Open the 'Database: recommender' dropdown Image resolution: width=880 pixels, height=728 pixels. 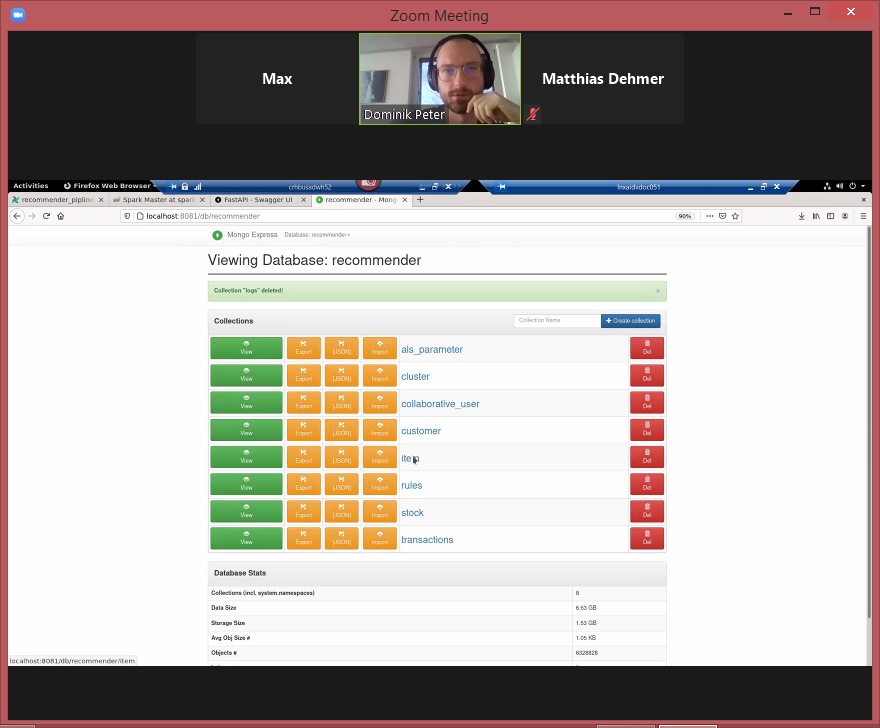click(317, 235)
